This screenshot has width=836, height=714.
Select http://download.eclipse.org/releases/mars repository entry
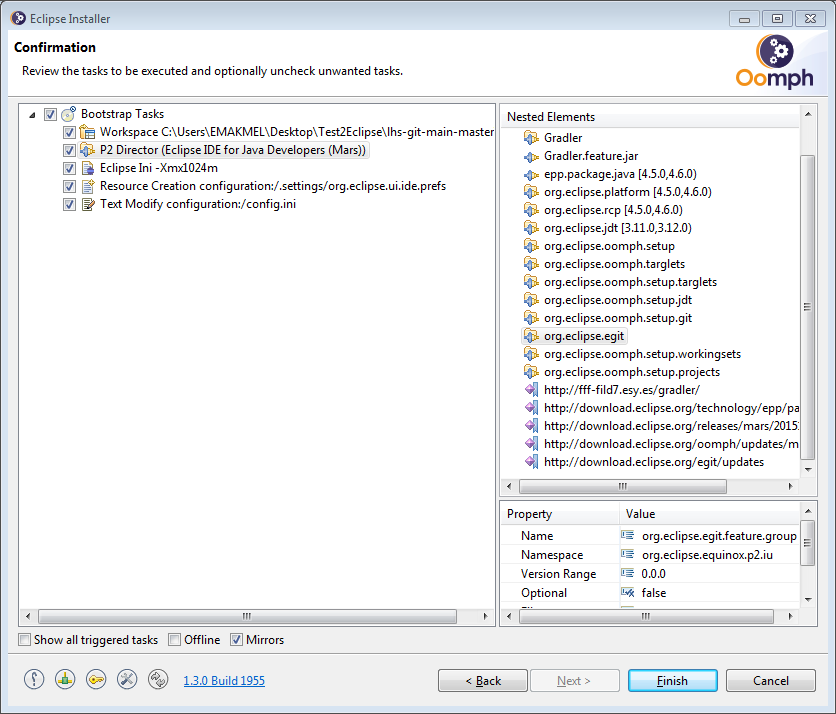[671, 426]
